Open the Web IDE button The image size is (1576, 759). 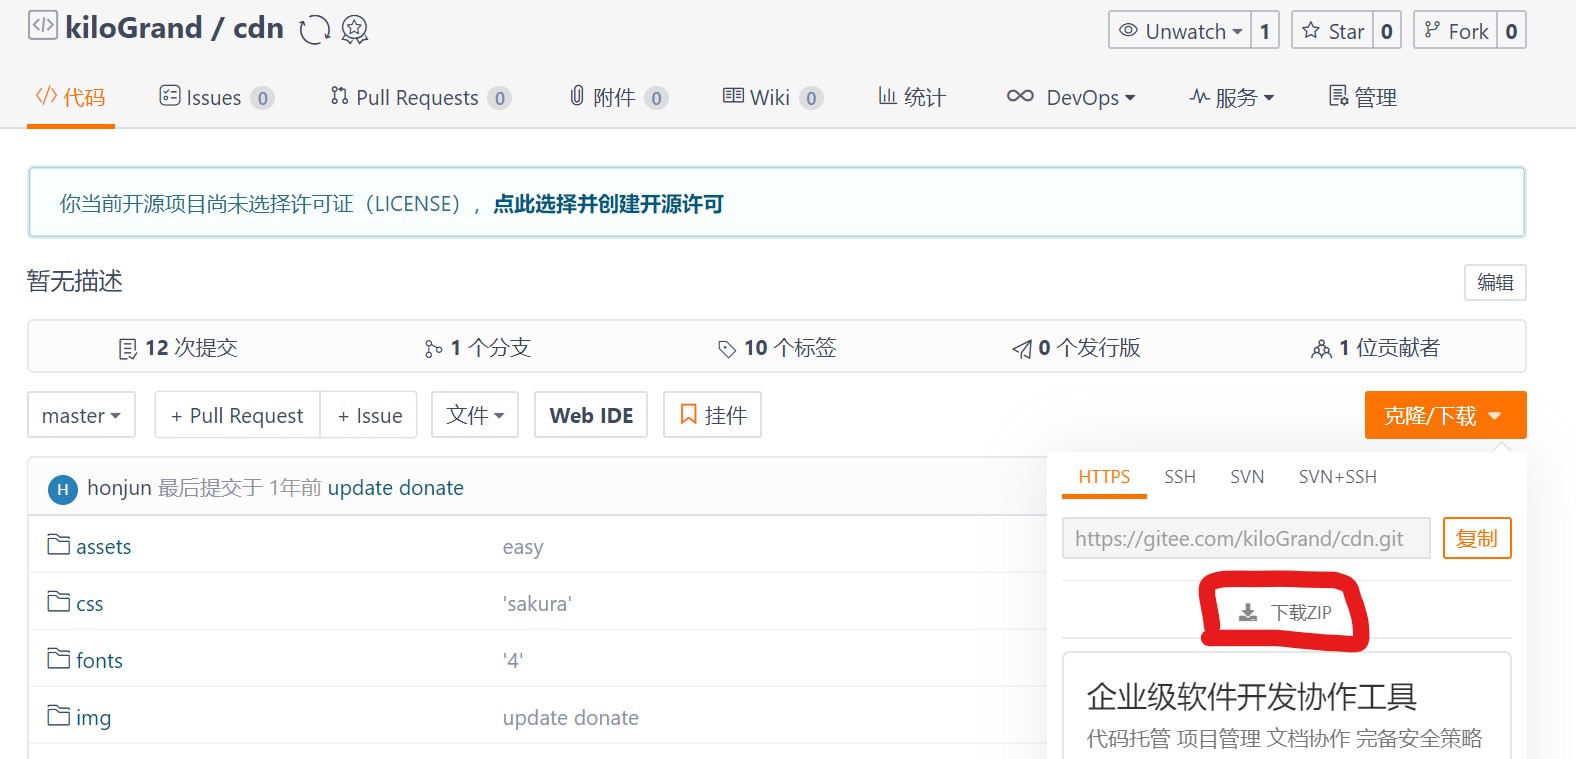coord(591,415)
